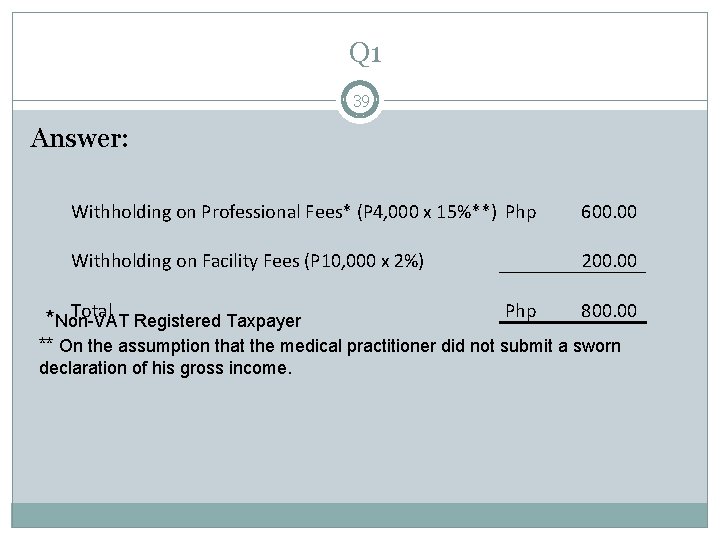The image size is (720, 540).
Task: Click the sworn declaration assumption footnote
Action: pos(330,357)
